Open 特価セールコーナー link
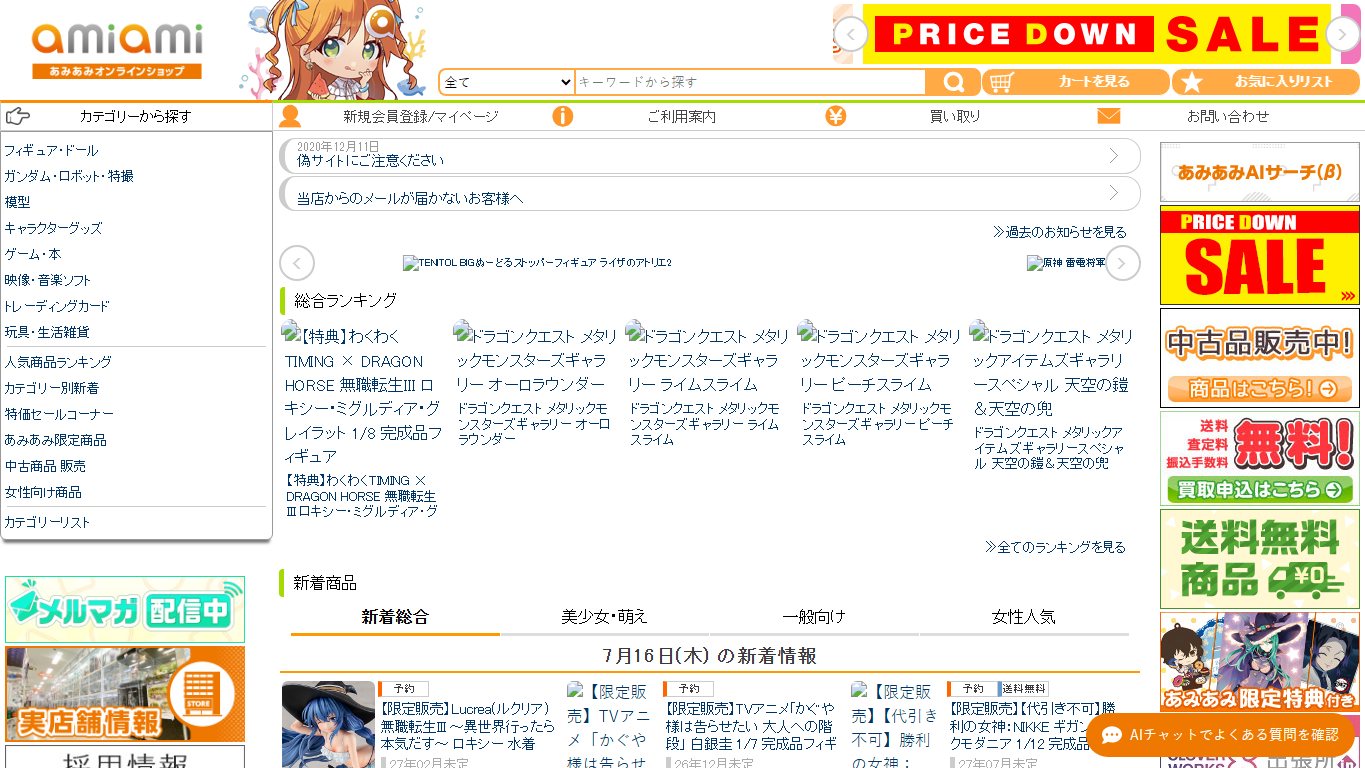1365x768 pixels. (x=59, y=414)
